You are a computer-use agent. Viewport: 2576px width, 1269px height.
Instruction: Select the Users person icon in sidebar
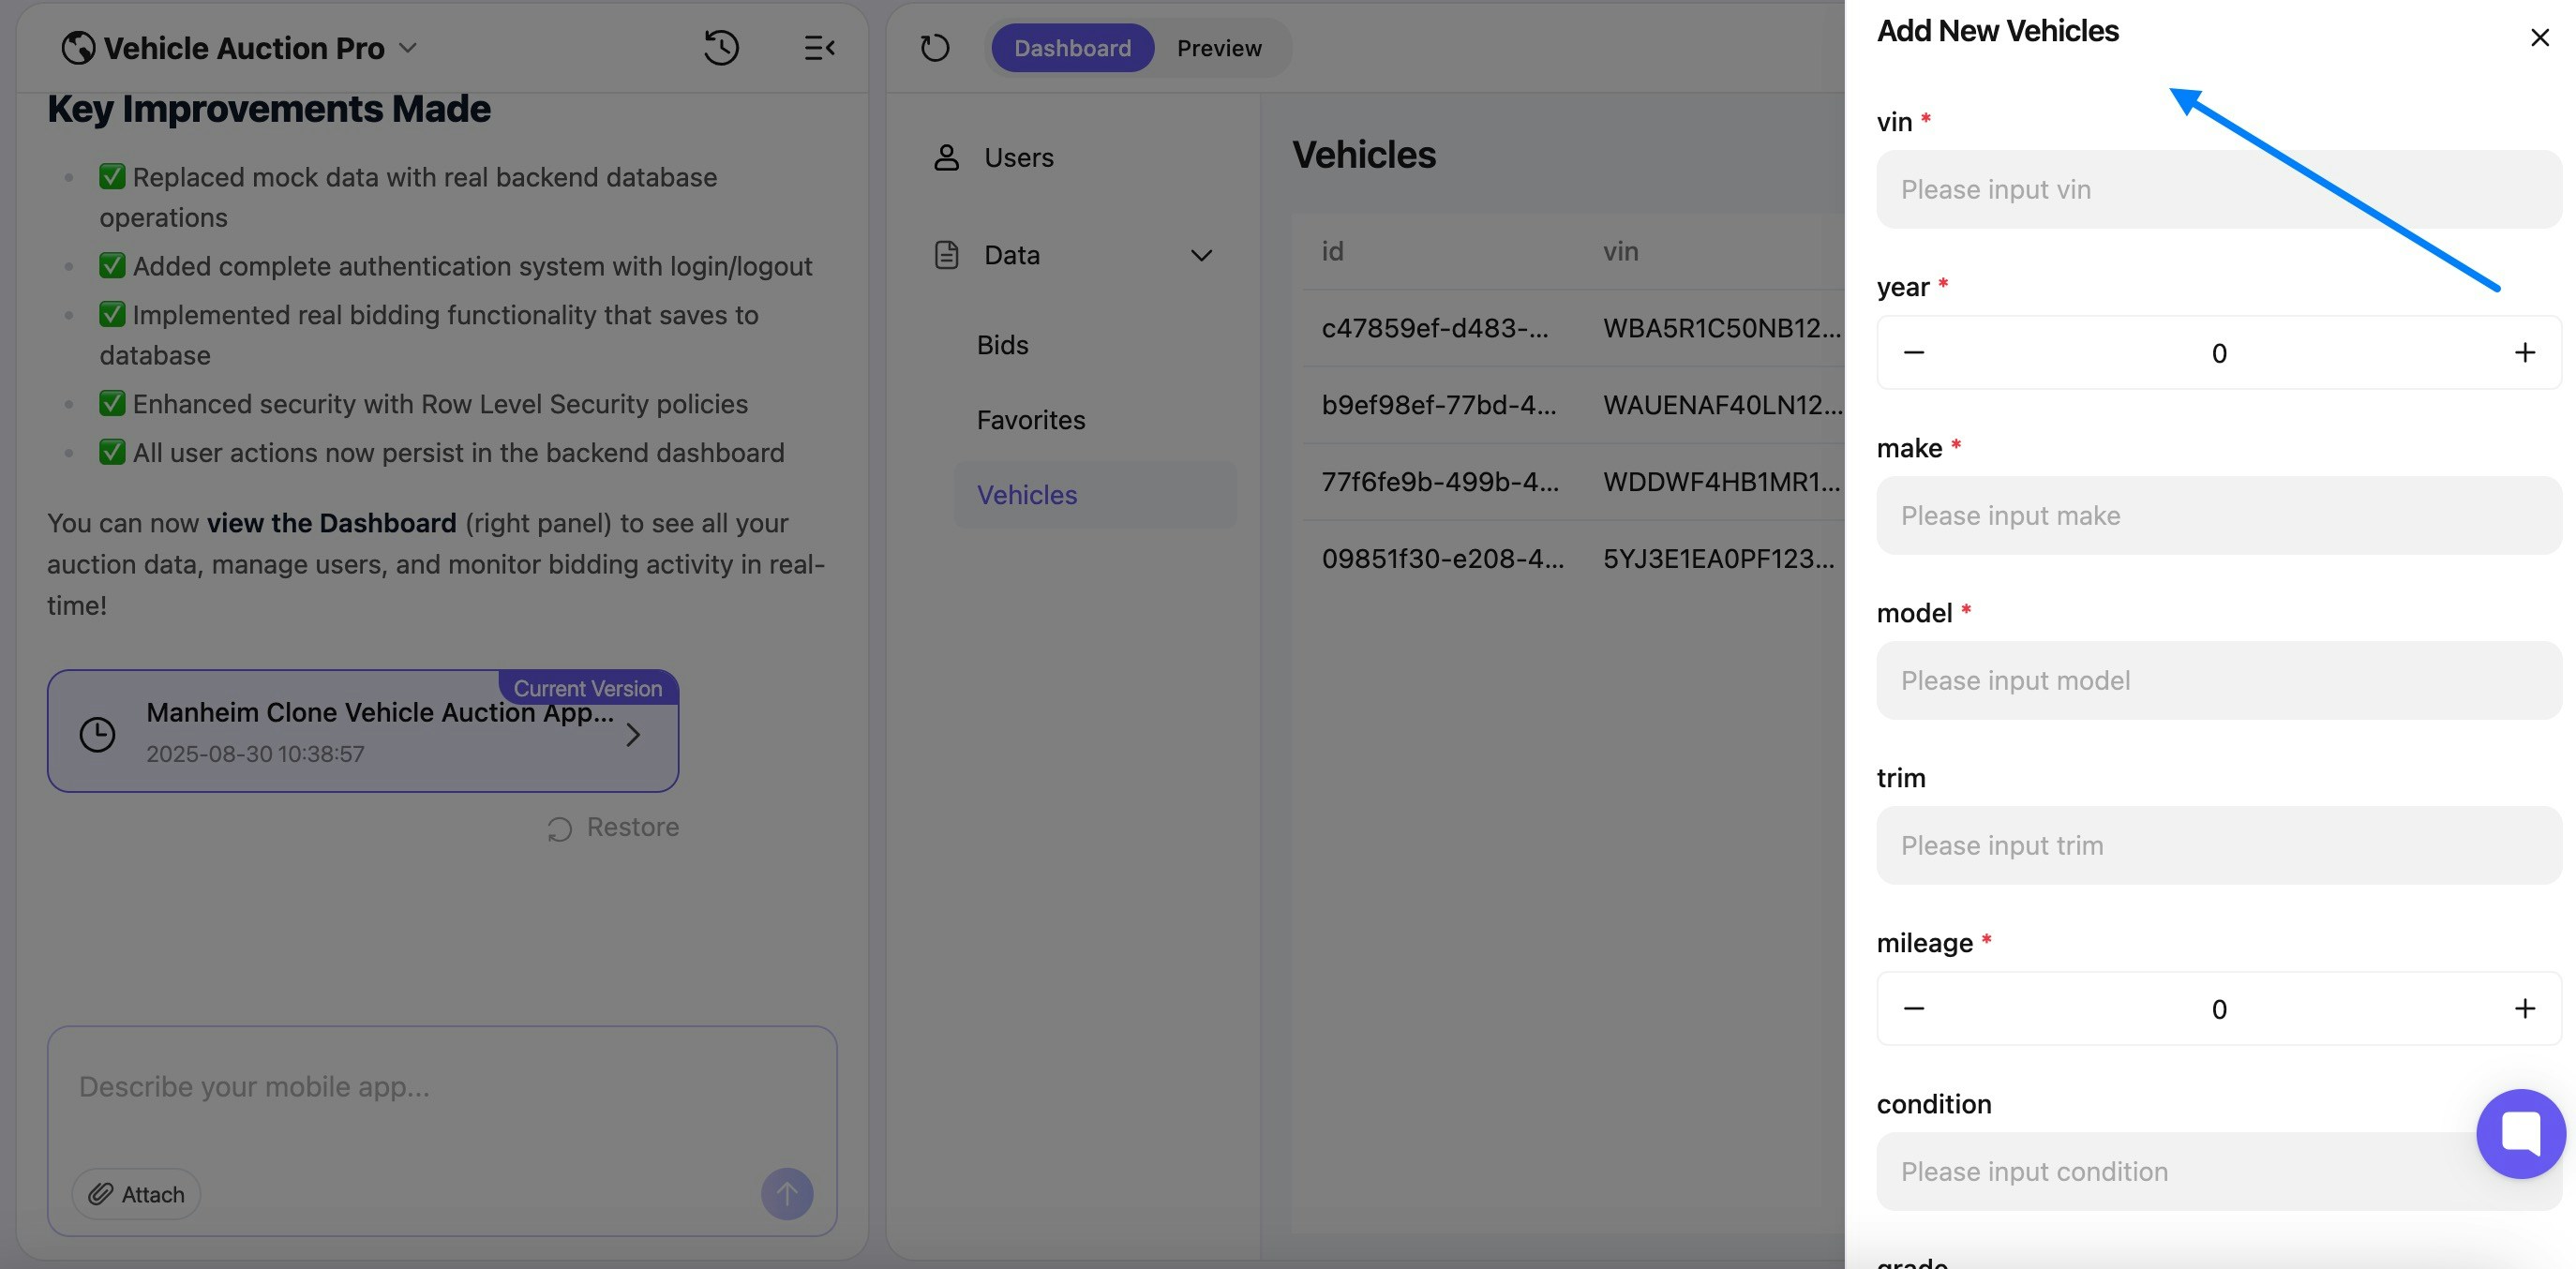point(944,157)
